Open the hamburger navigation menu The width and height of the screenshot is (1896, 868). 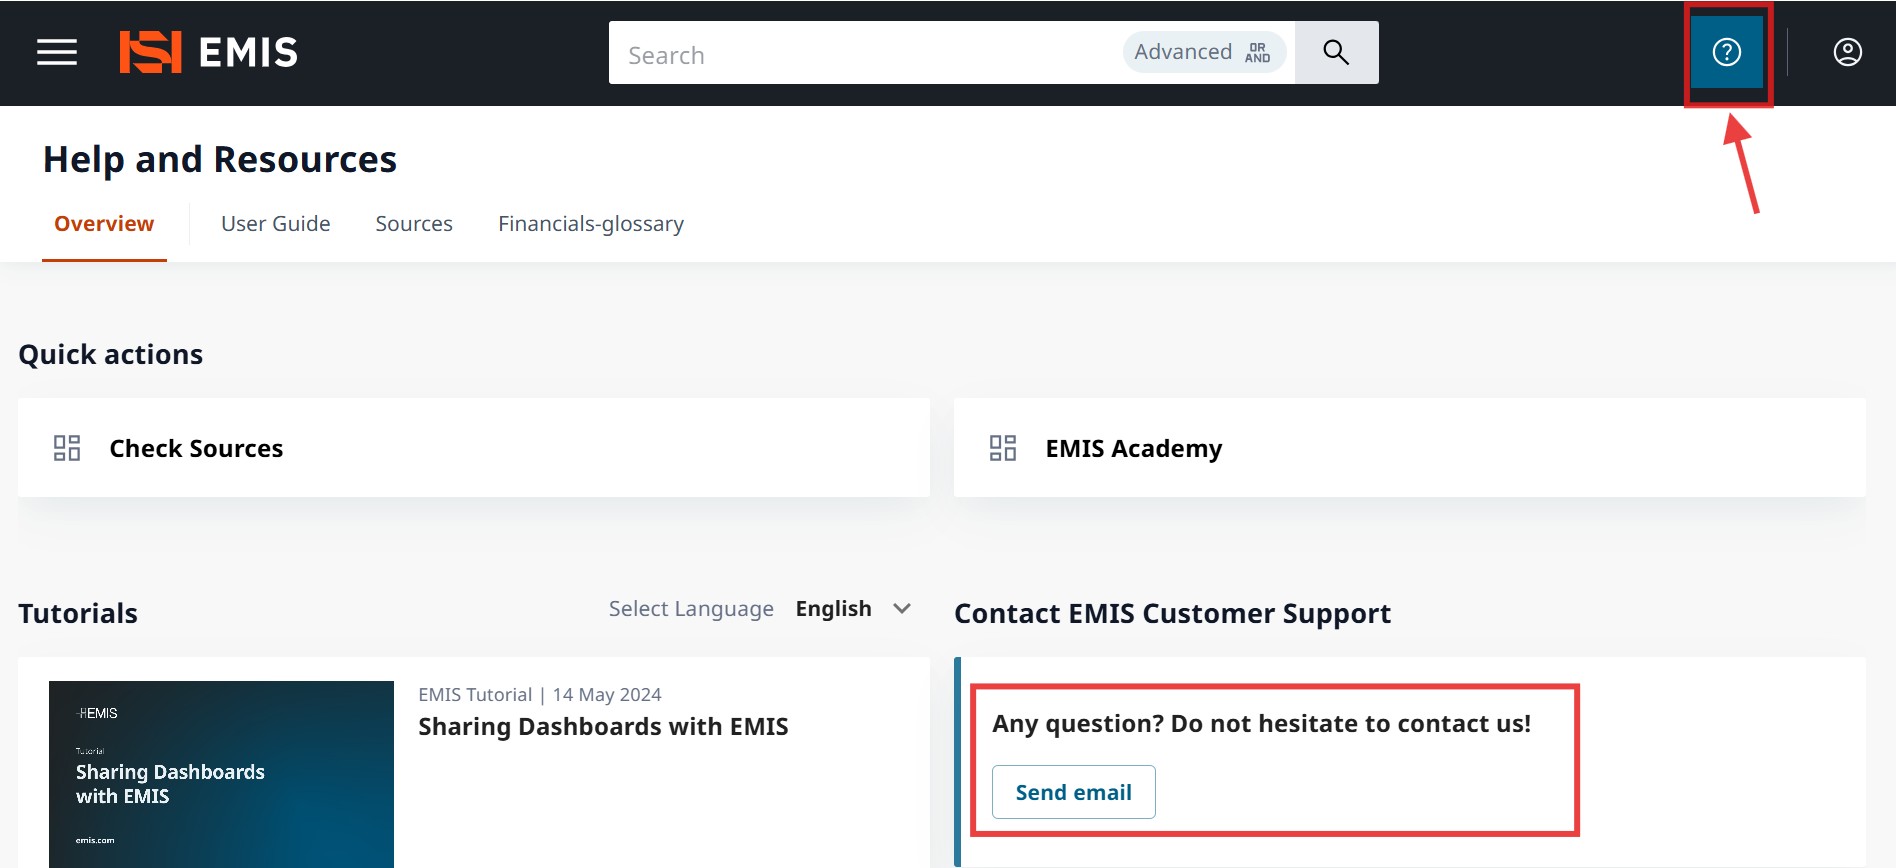click(57, 52)
